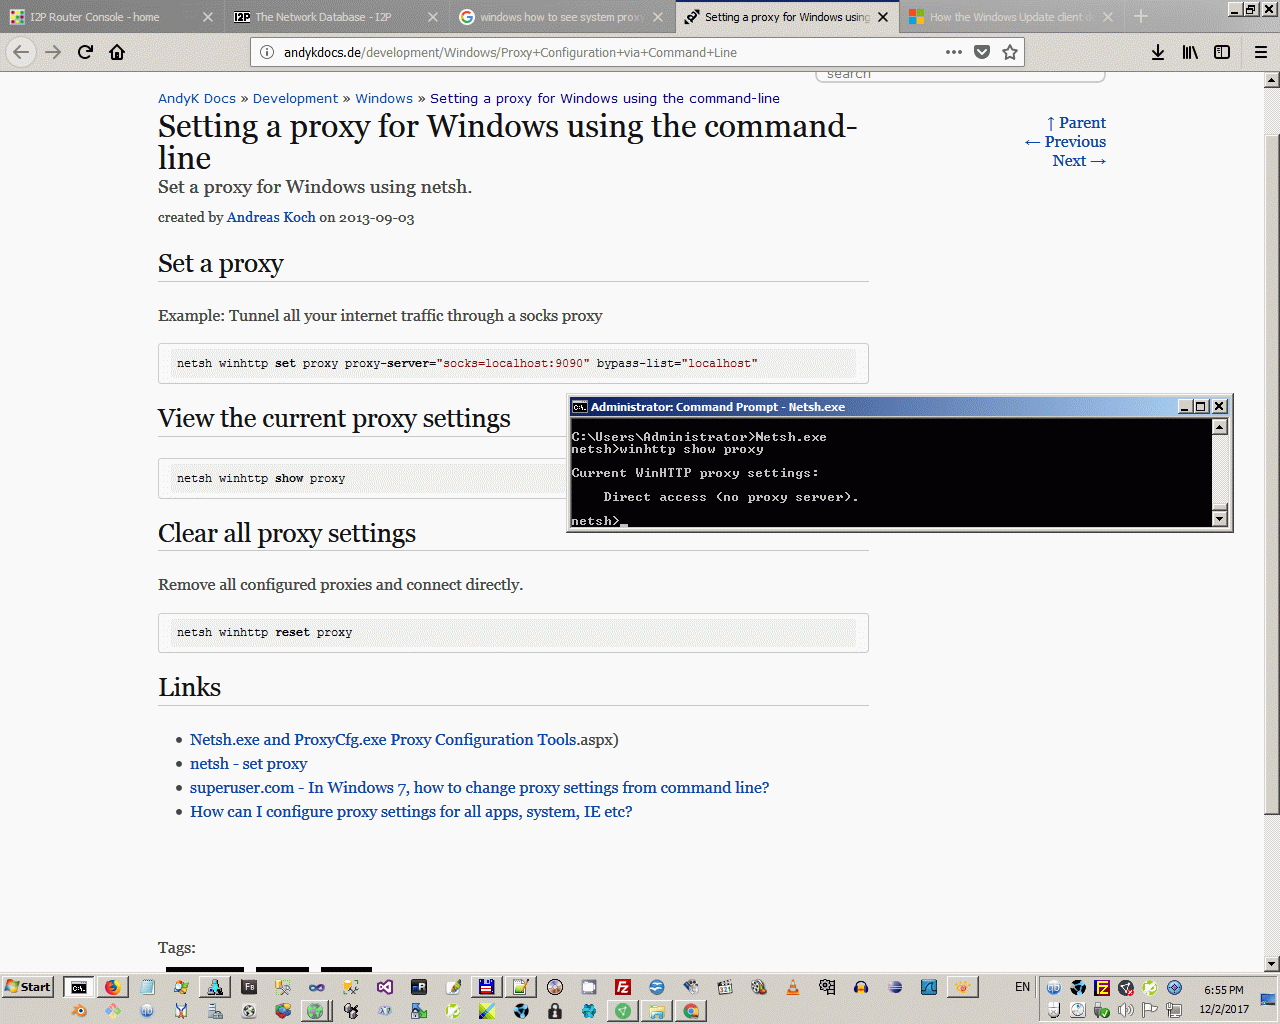Screen dimensions: 1280x1024
Task: Open the downloads panel
Action: [1158, 52]
